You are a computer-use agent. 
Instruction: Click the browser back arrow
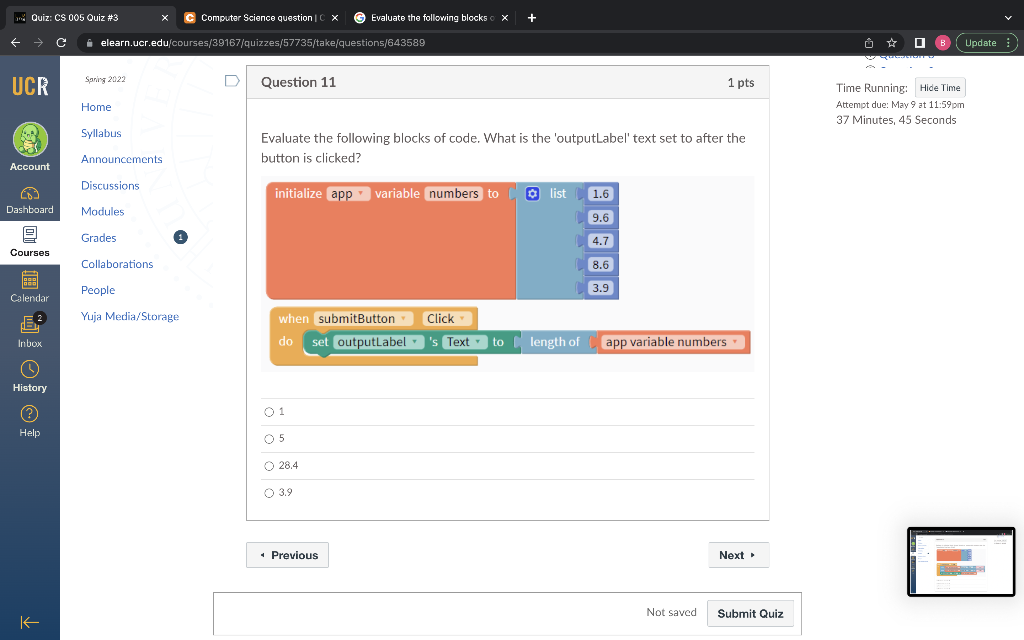point(16,42)
